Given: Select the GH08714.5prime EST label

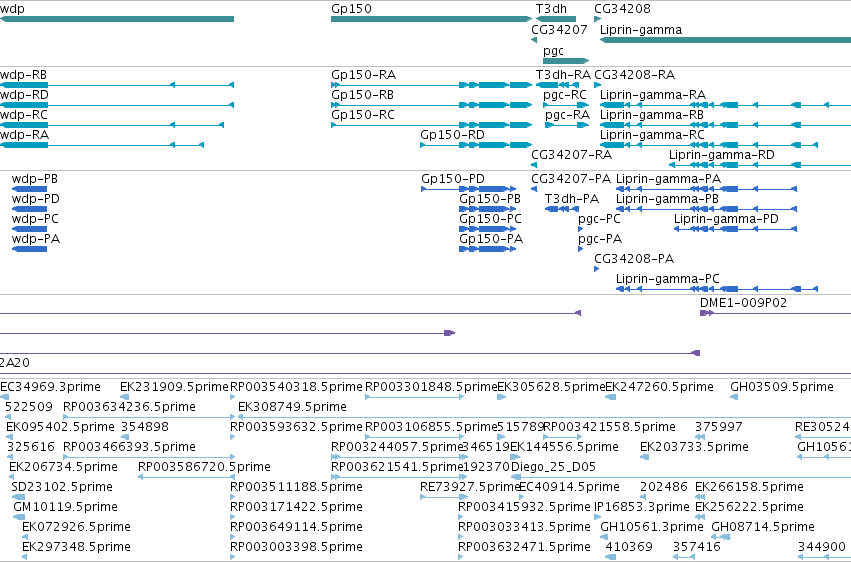Looking at the screenshot, I should pyautogui.click(x=763, y=527).
